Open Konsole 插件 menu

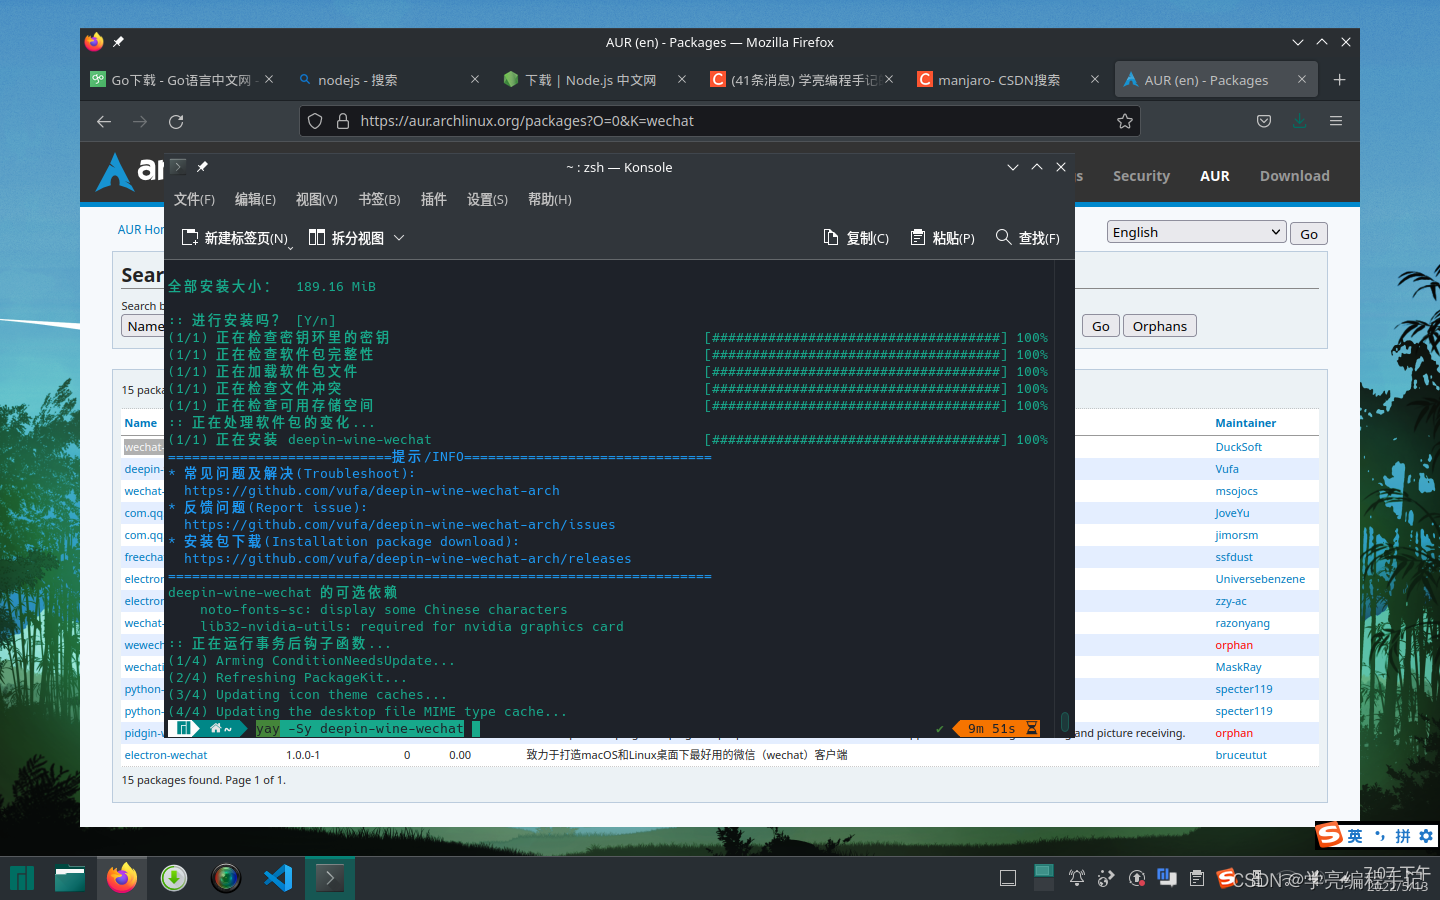433,200
